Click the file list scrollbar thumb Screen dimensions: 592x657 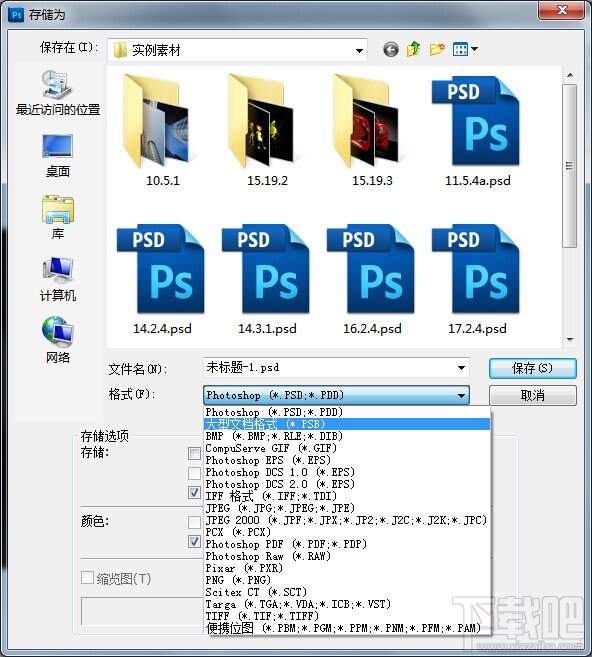click(x=569, y=166)
